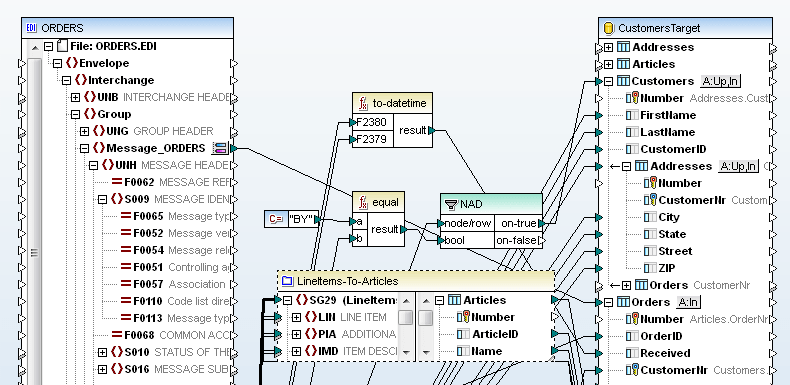Screen dimensions: 790x385
Task: Click the equal function fx icon
Action: [363, 203]
